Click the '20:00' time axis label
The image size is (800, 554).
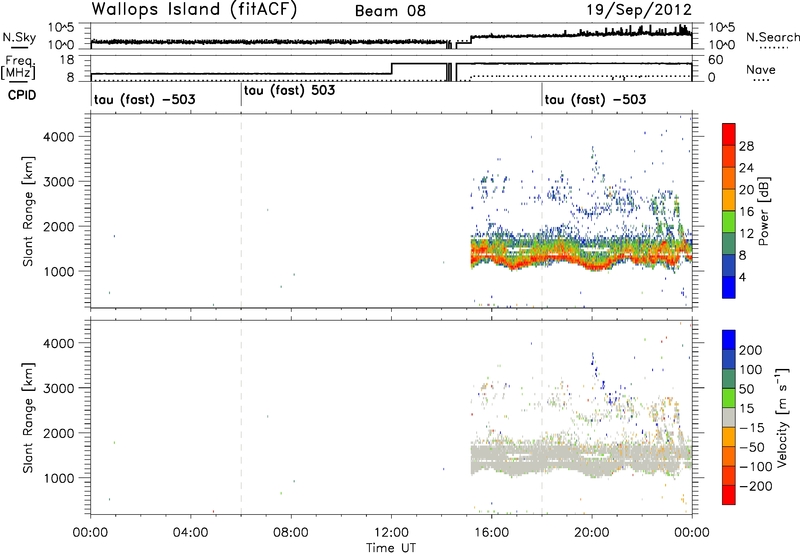coord(592,533)
